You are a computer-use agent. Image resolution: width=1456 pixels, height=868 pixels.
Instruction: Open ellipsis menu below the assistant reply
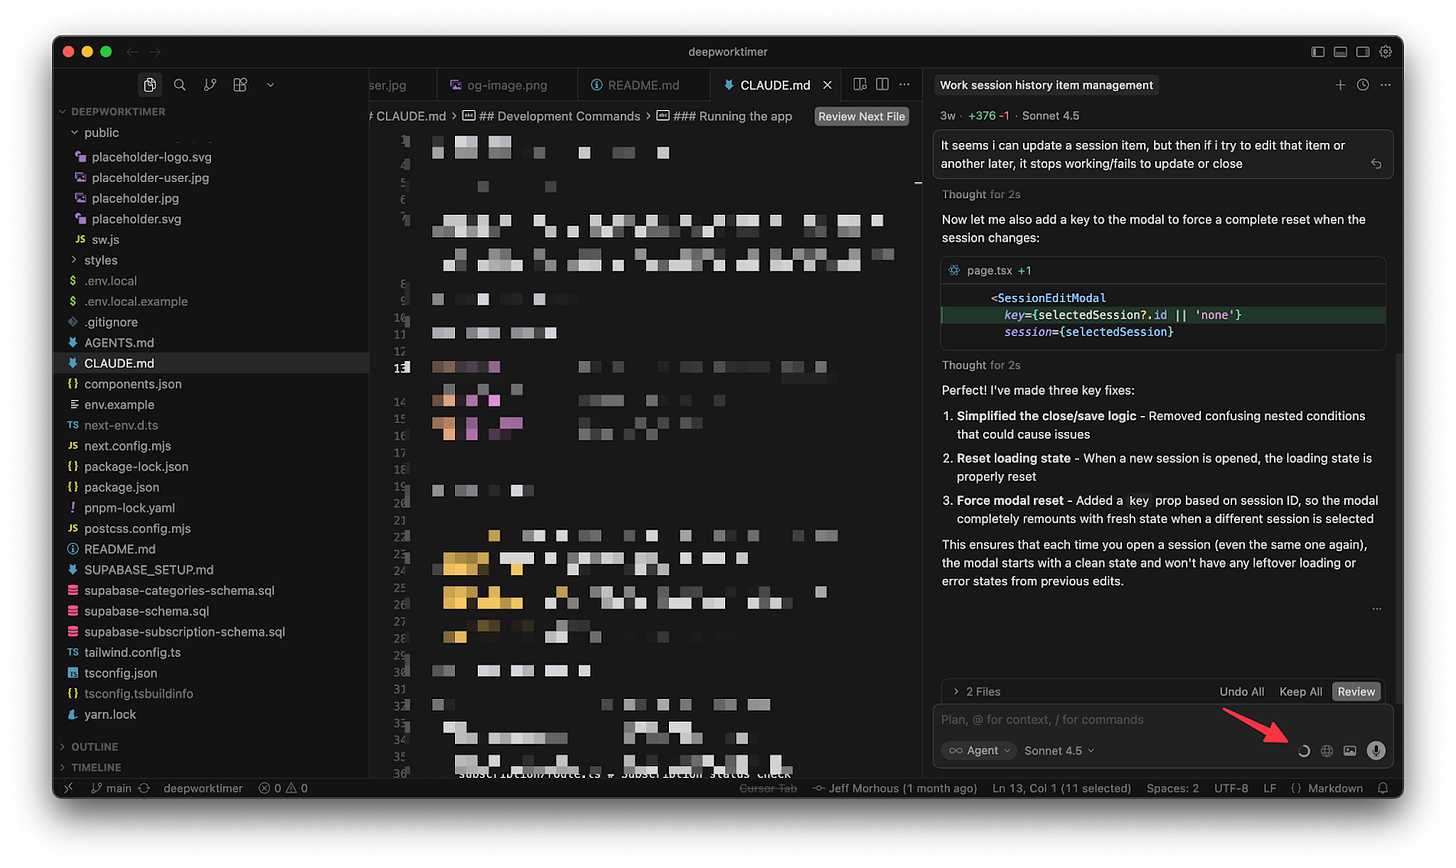1377,609
